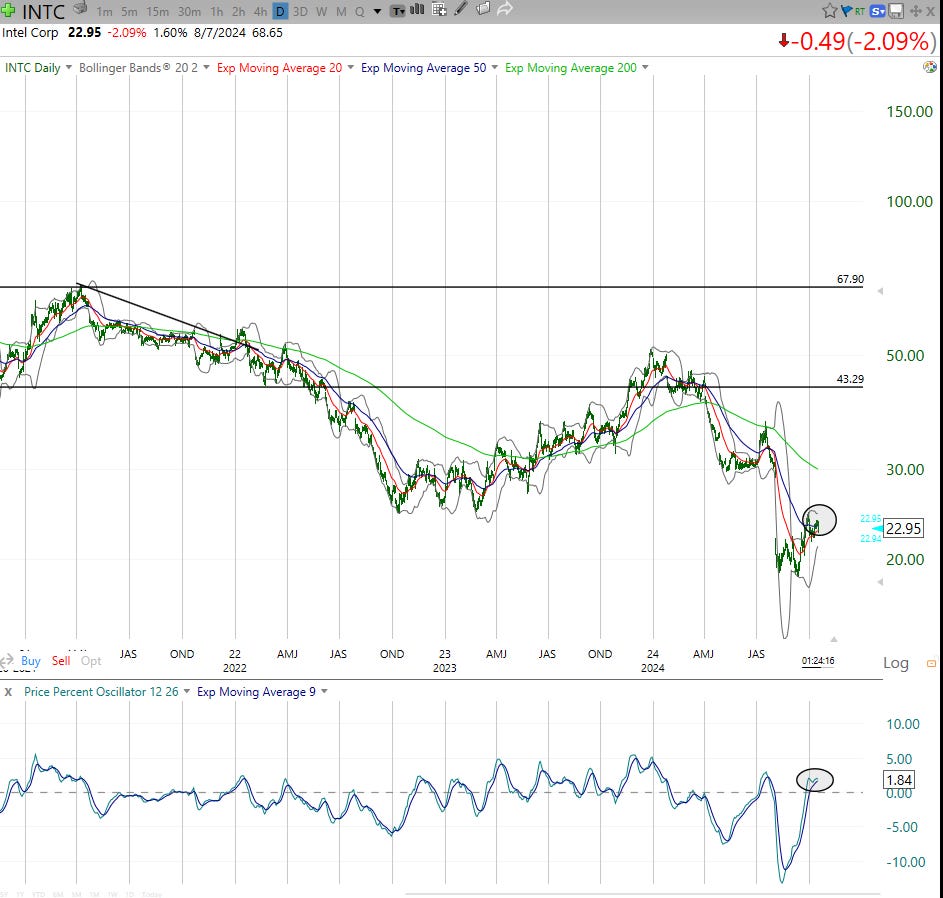Select the pencil drawing tools icon

click(x=461, y=9)
